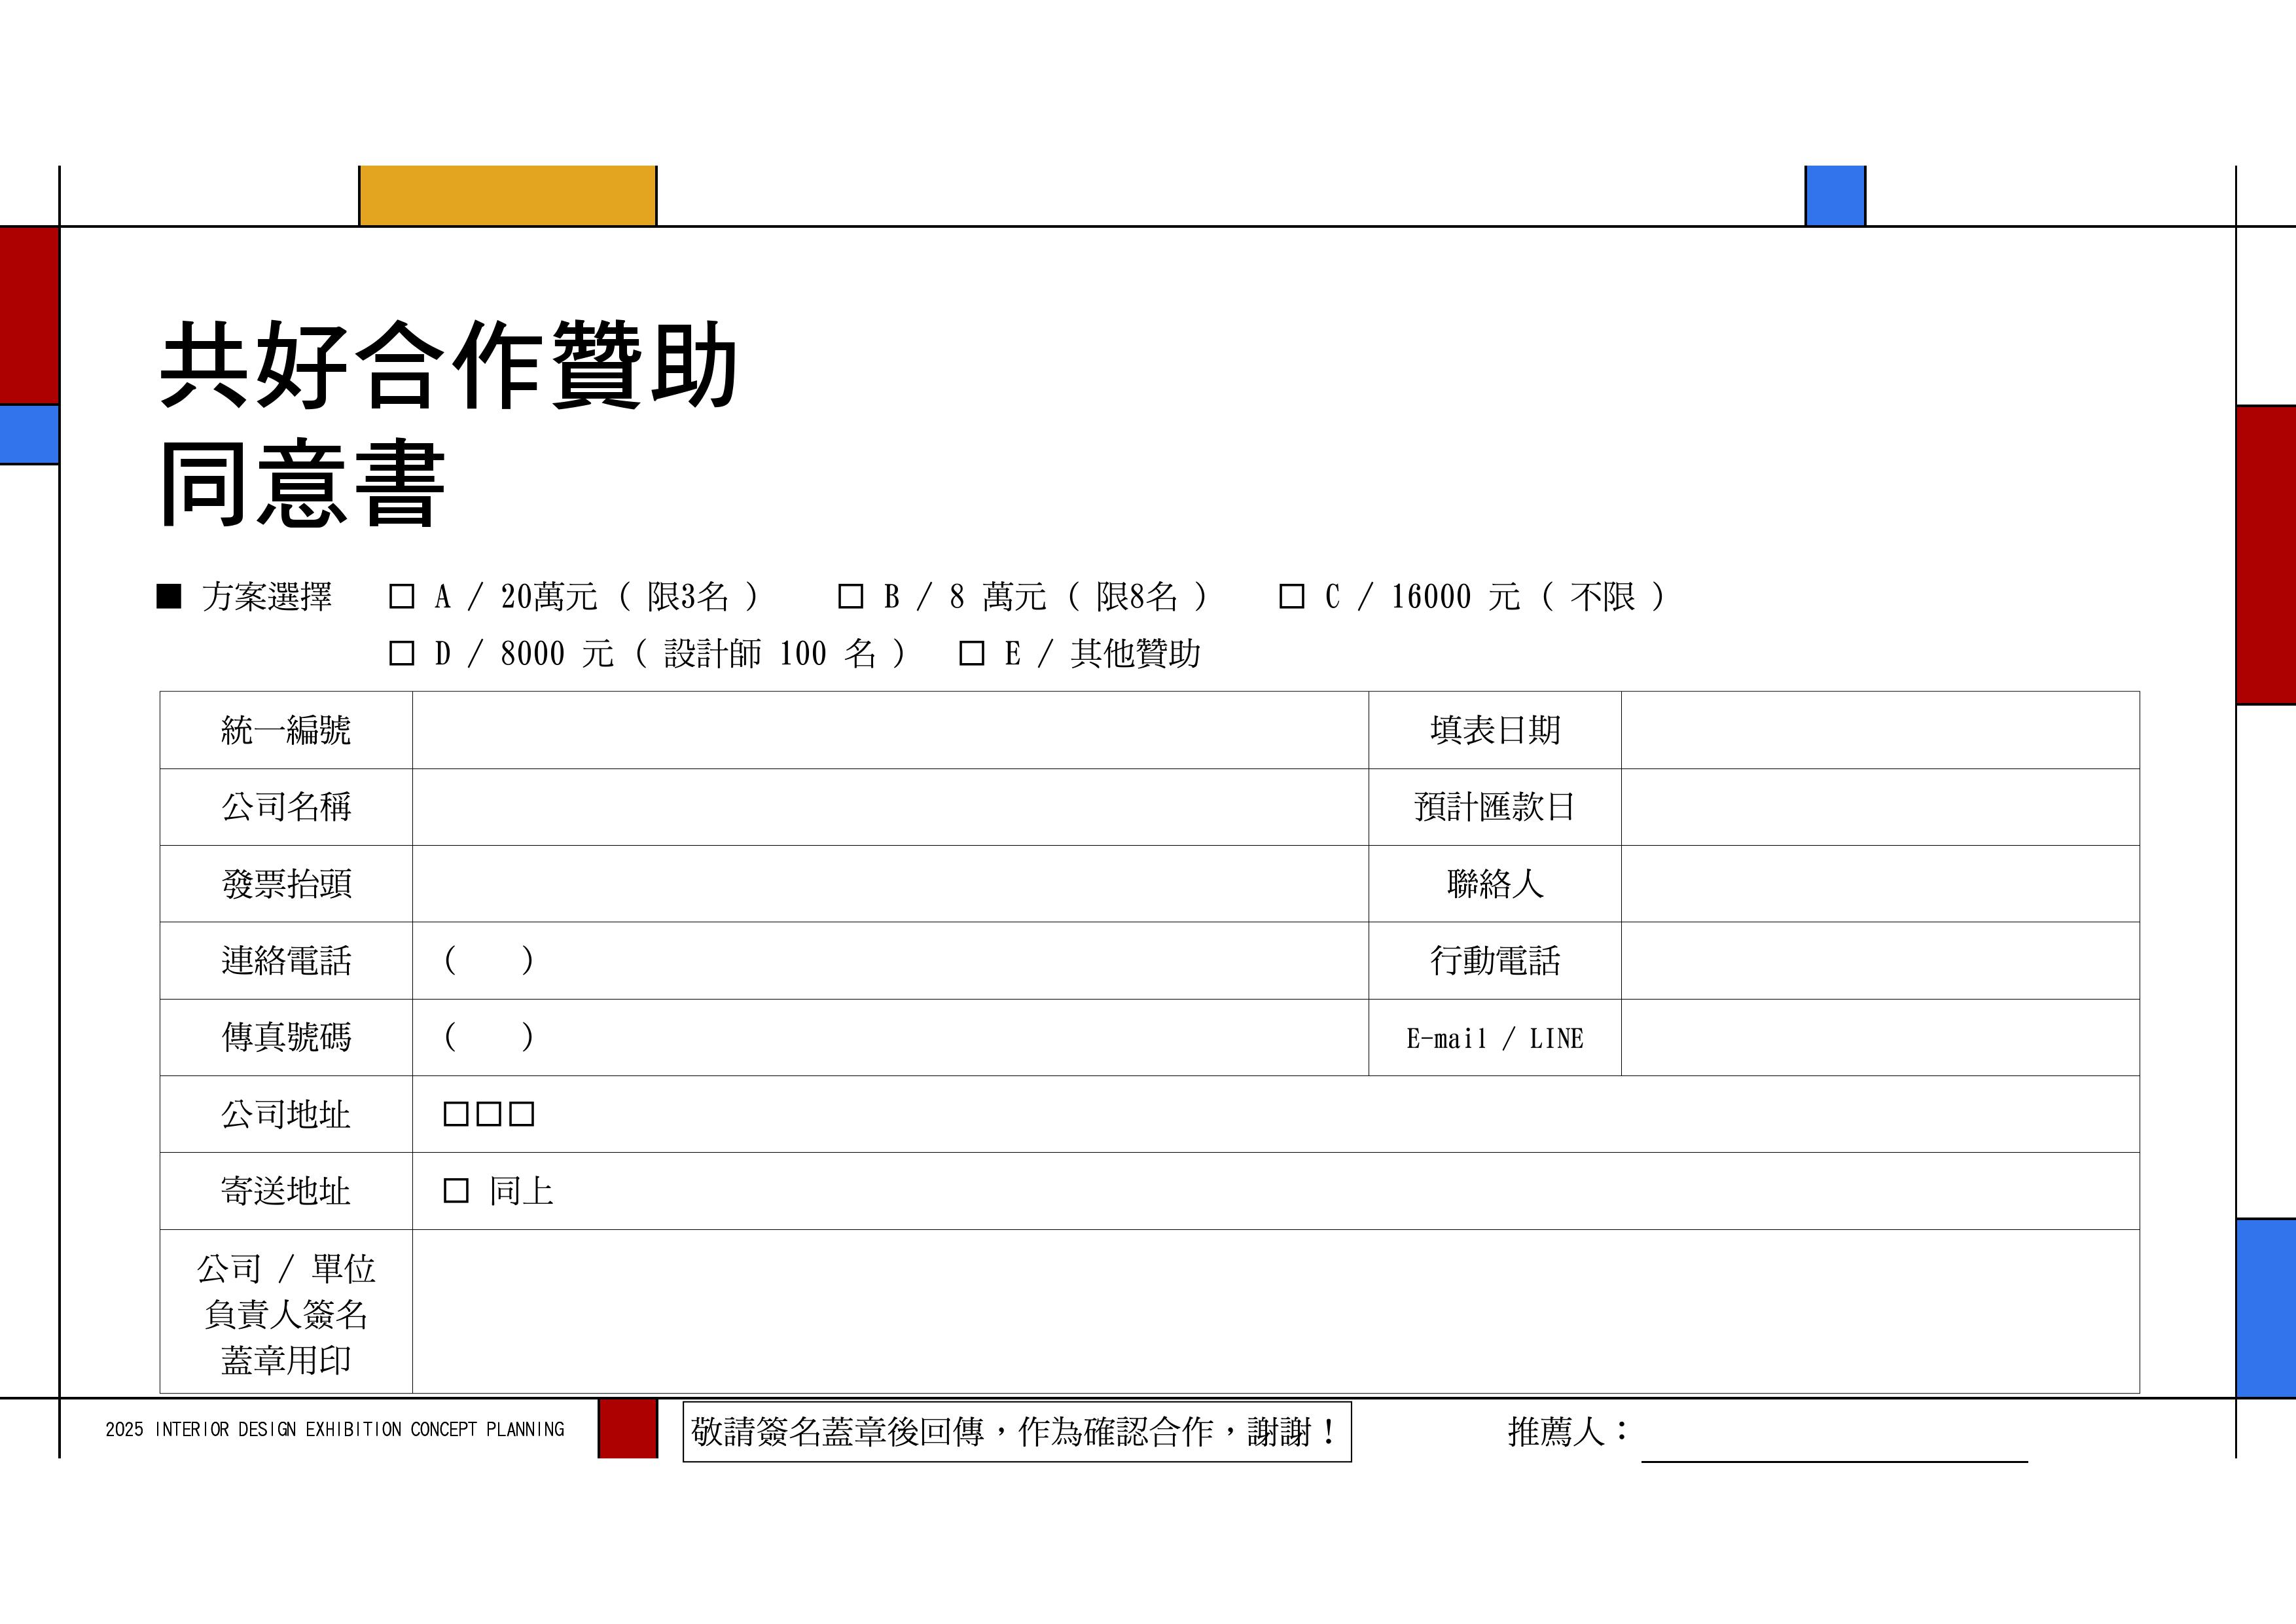Image resolution: width=2296 pixels, height=1624 pixels.
Task: Select the D / 8000 元 designer checkbox
Action: [x=401, y=654]
